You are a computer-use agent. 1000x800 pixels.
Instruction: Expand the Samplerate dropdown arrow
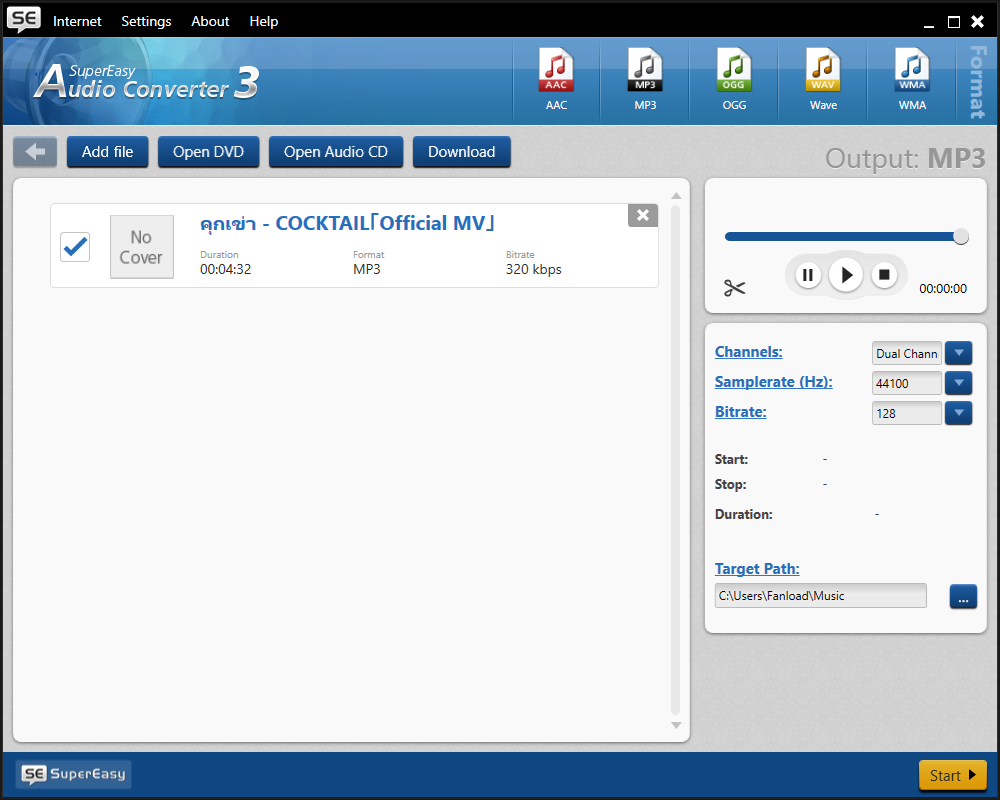tap(959, 383)
